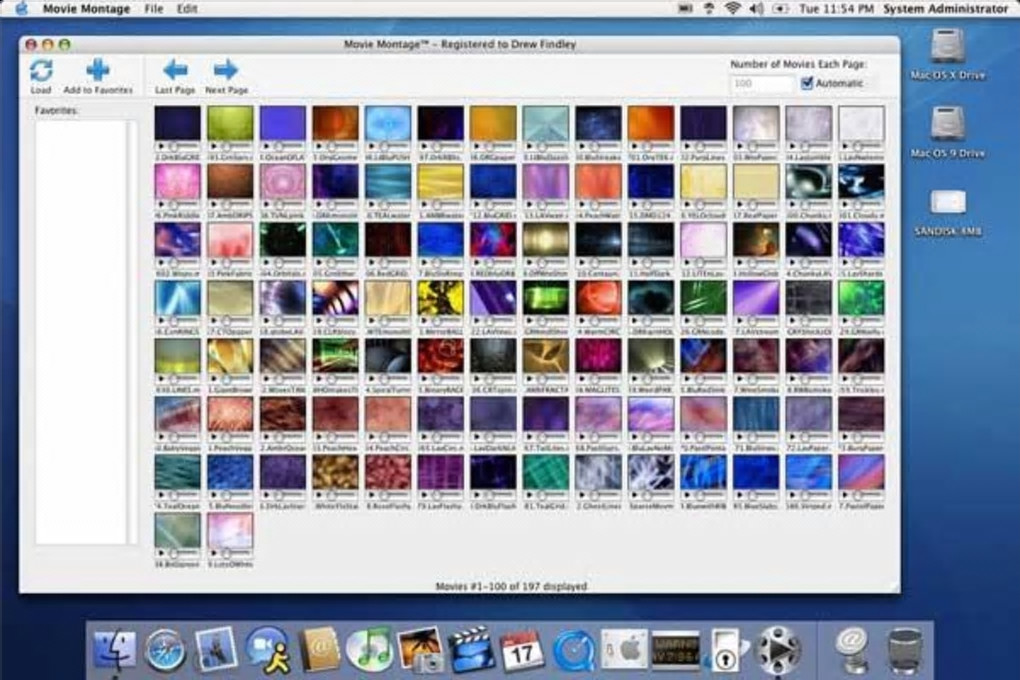Play the solid blue OceanGFLA movie
The image size is (1020, 680).
pyautogui.click(x=267, y=146)
